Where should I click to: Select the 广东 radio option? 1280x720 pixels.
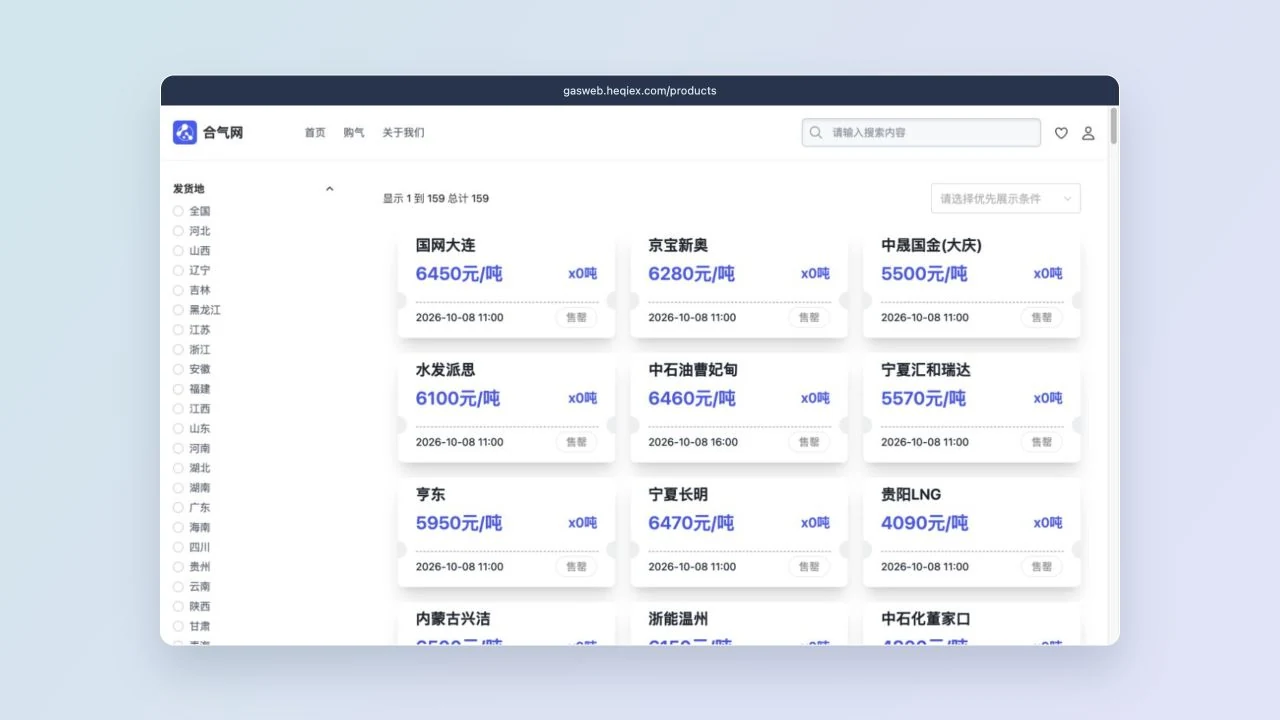tap(178, 508)
